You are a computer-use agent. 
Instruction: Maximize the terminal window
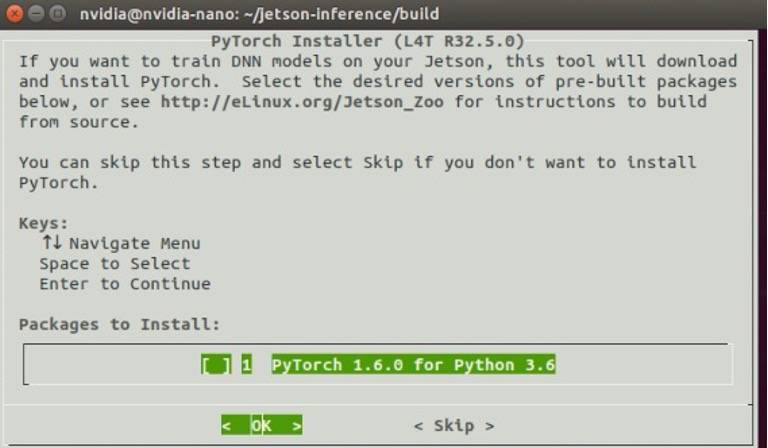point(58,13)
